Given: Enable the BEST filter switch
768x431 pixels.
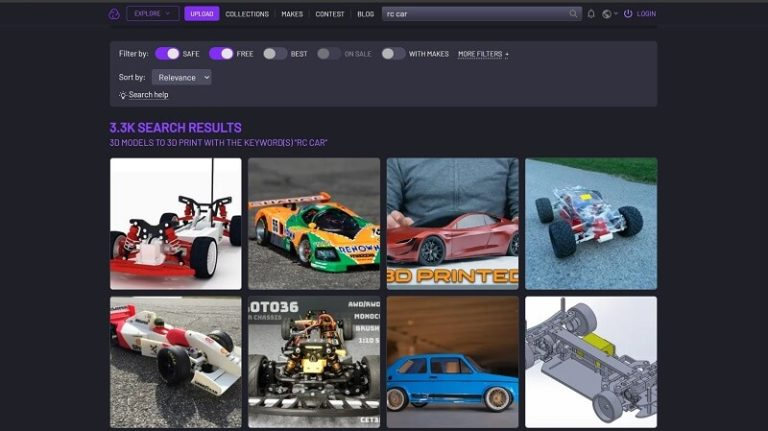Looking at the screenshot, I should click(275, 54).
